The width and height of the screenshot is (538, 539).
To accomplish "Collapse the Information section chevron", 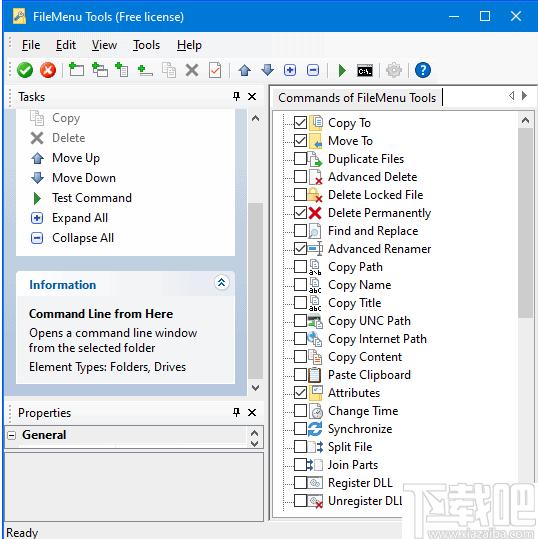I will coord(222,283).
